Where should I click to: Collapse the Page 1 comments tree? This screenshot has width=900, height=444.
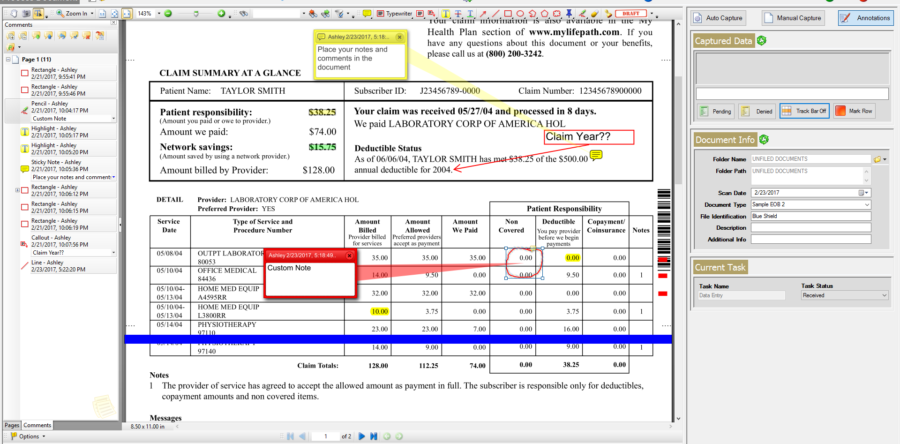click(9, 61)
